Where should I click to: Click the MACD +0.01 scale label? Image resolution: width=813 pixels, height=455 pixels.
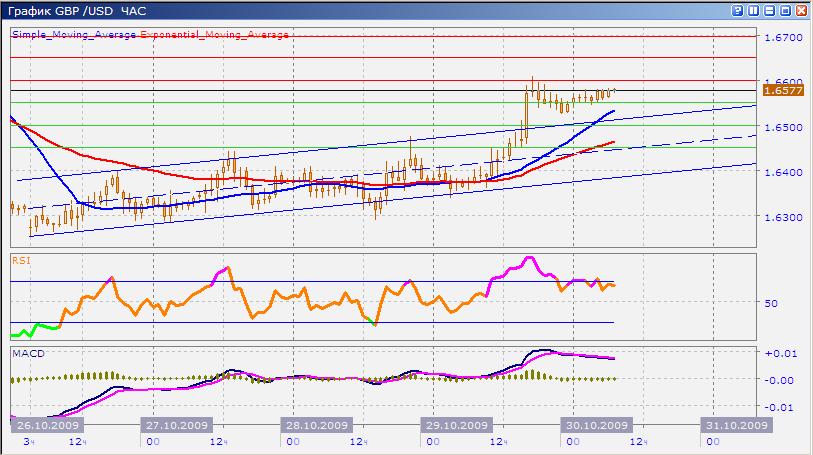click(780, 353)
